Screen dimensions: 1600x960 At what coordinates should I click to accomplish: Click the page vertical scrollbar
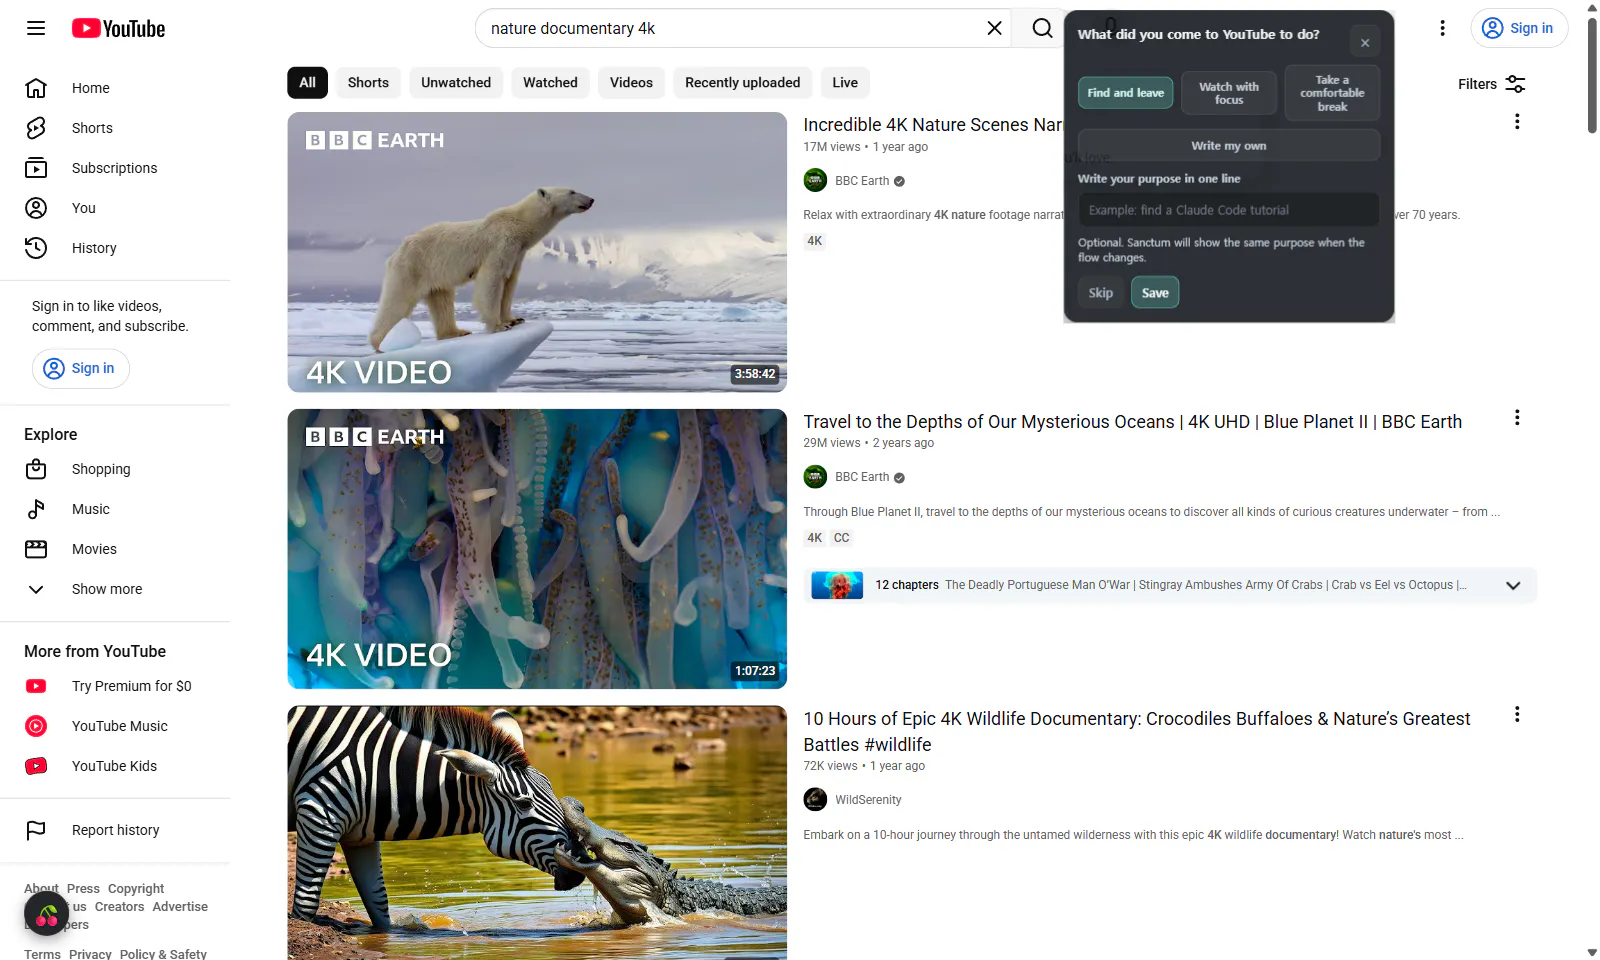click(1592, 75)
